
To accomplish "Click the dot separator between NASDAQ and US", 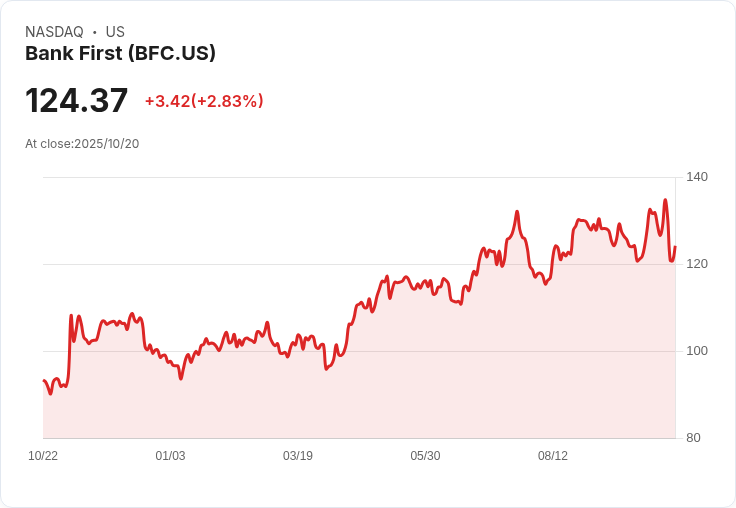I will (95, 32).
